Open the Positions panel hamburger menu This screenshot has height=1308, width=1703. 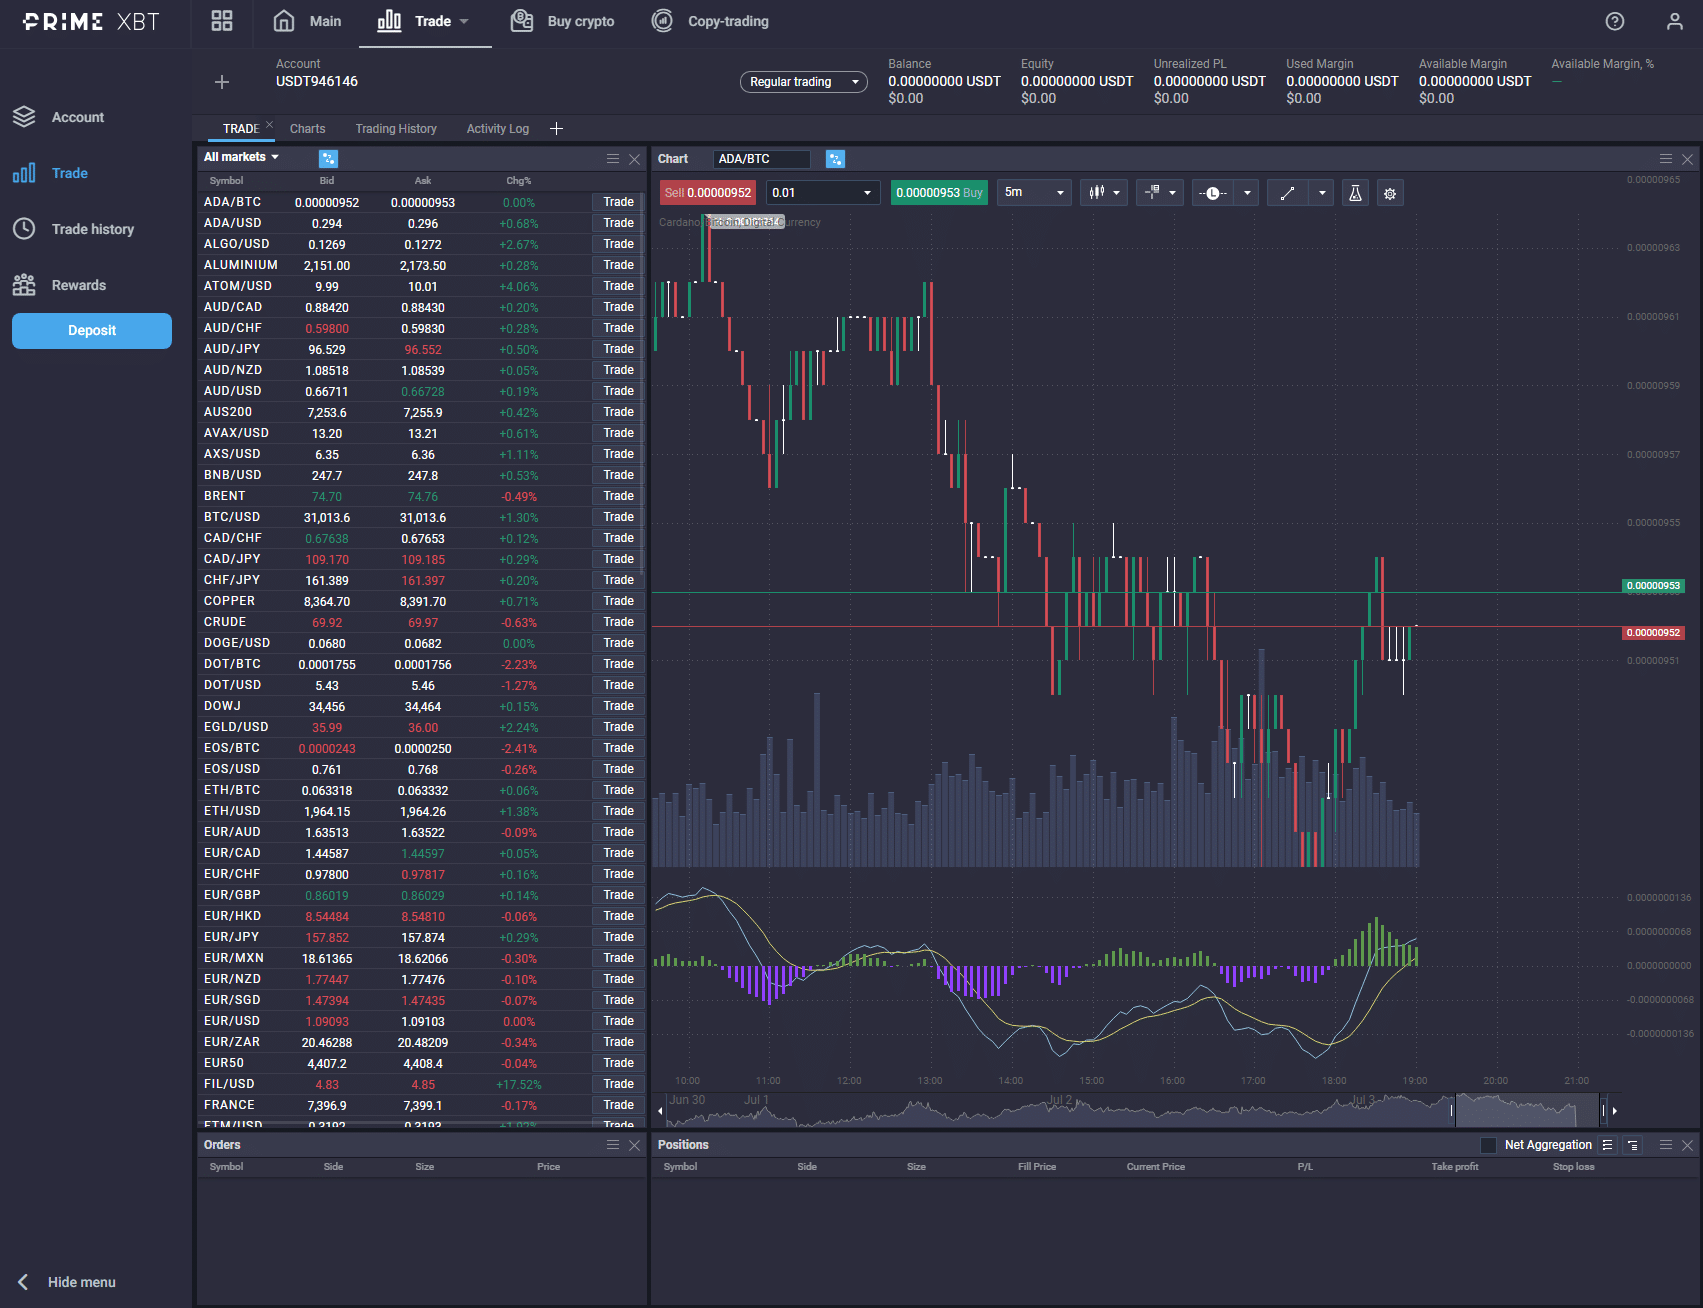pos(1666,1145)
